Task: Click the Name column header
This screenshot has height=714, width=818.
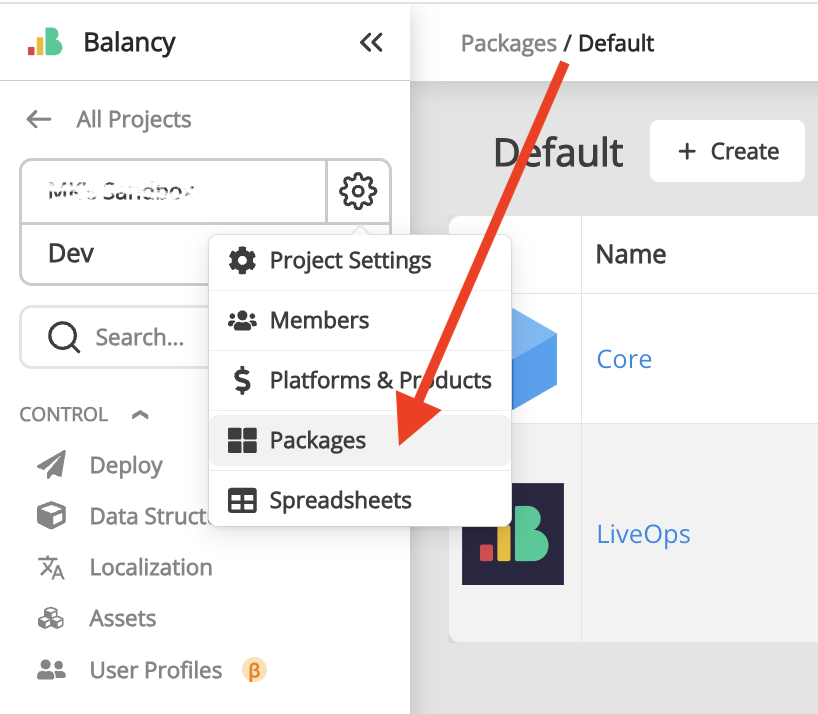Action: (631, 255)
